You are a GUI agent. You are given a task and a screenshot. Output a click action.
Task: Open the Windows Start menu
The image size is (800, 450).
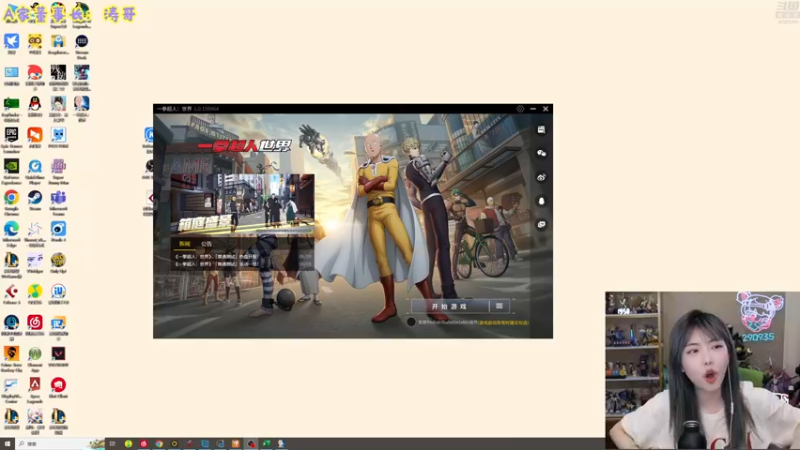pos(7,444)
